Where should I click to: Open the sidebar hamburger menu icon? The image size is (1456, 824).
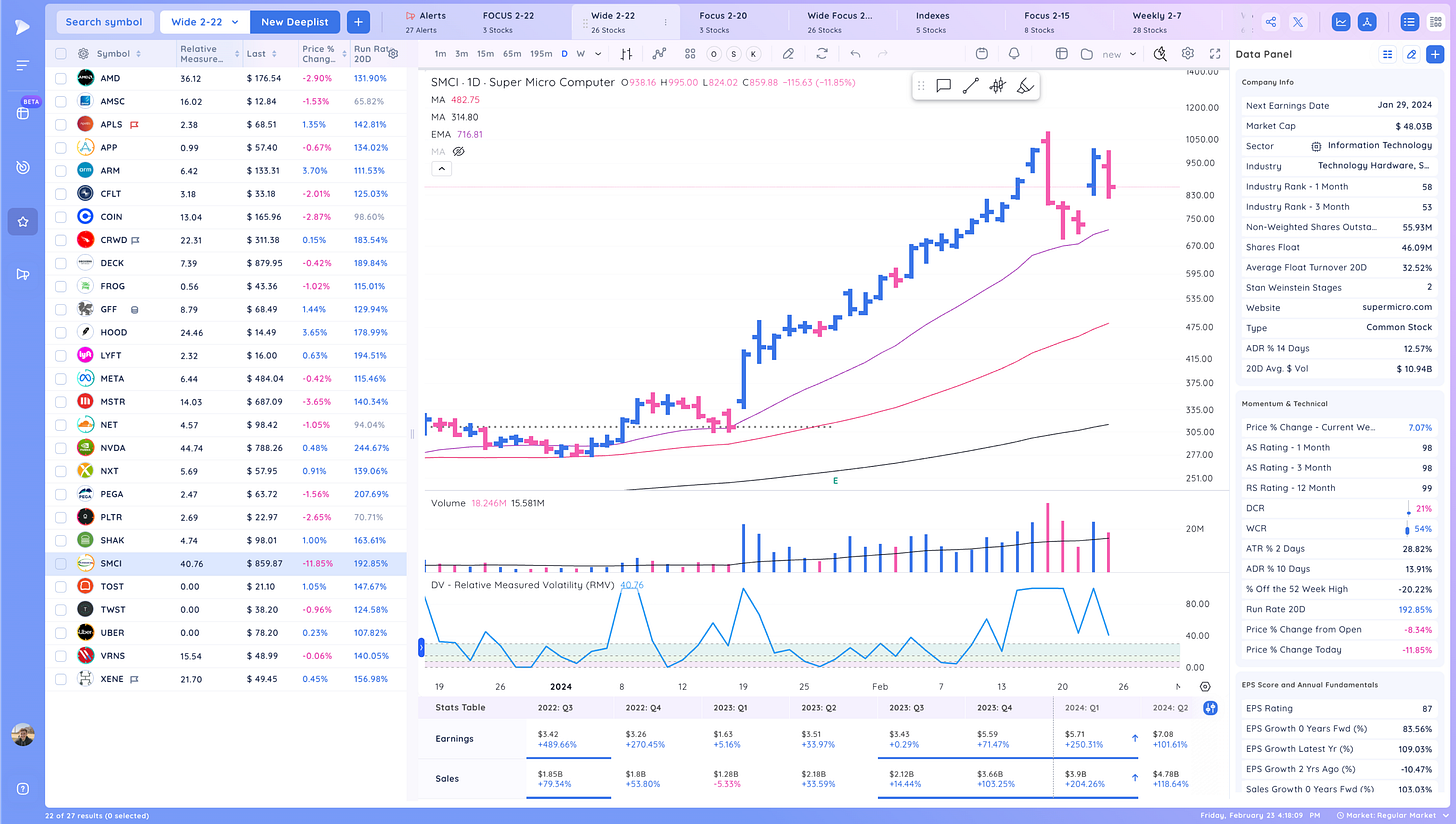[22, 66]
